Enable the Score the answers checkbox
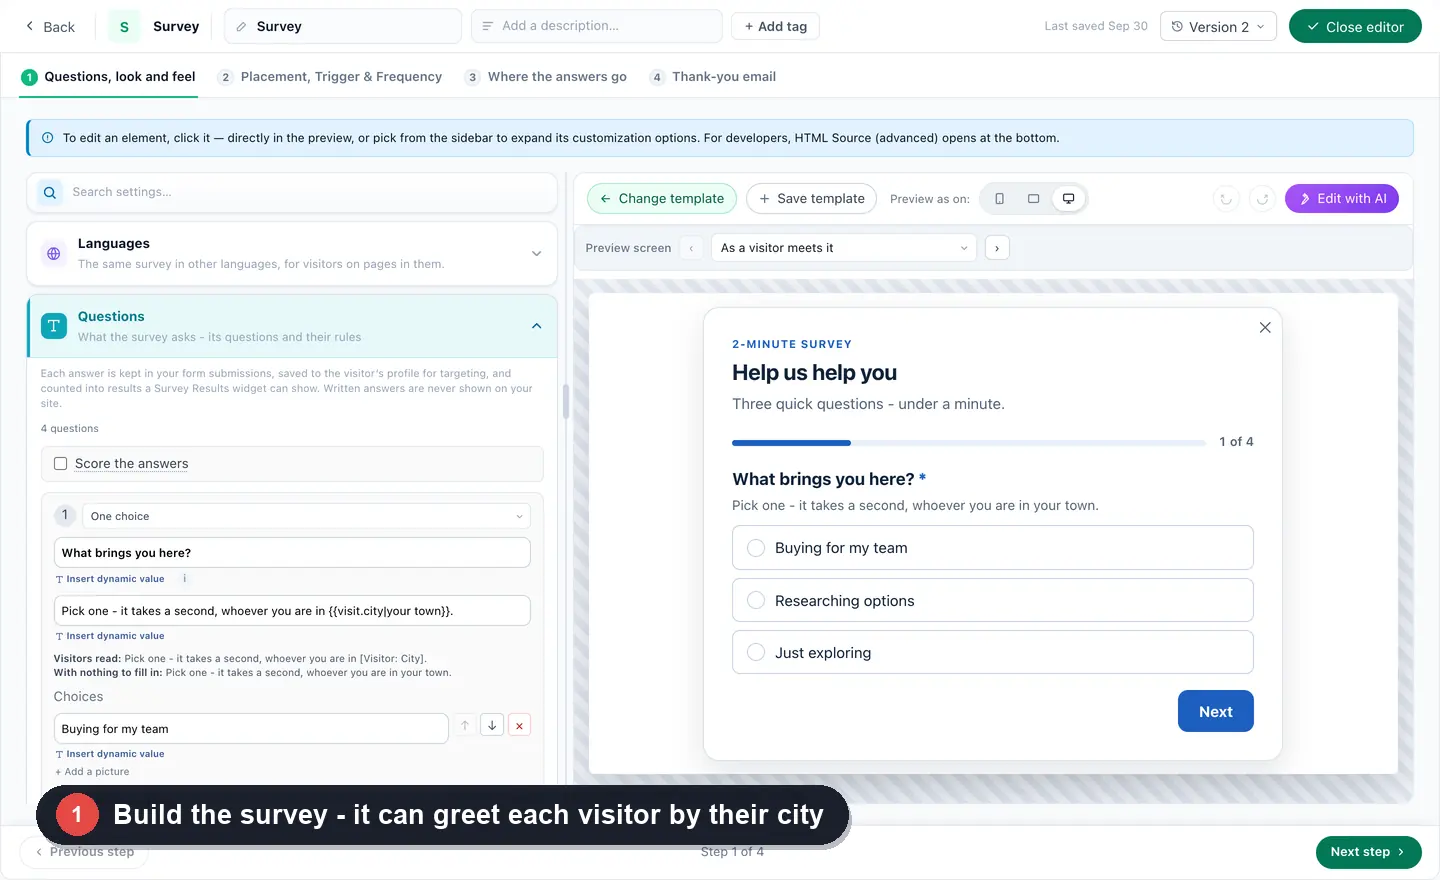 (x=60, y=464)
